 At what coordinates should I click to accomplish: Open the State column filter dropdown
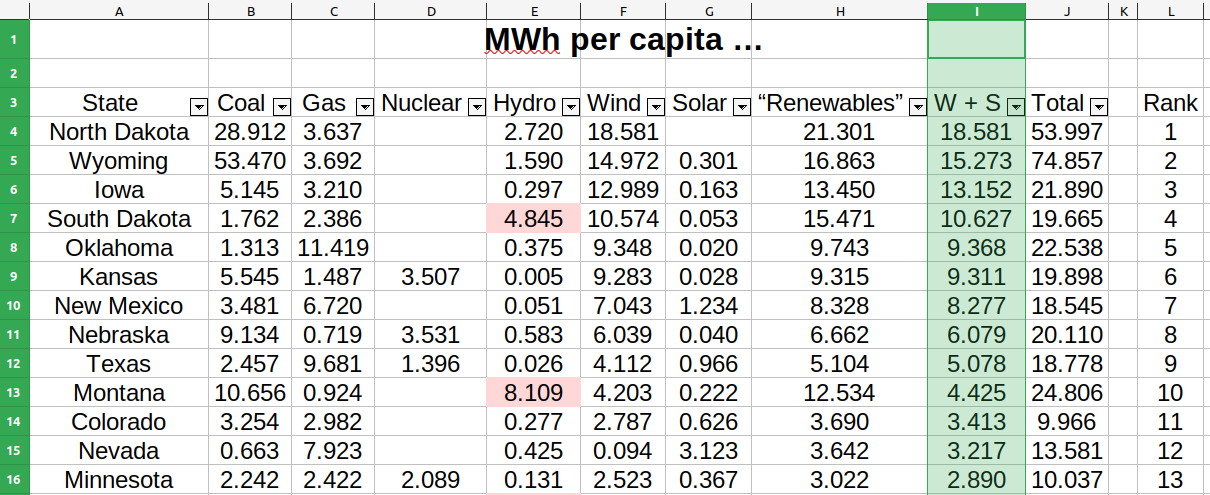[198, 106]
